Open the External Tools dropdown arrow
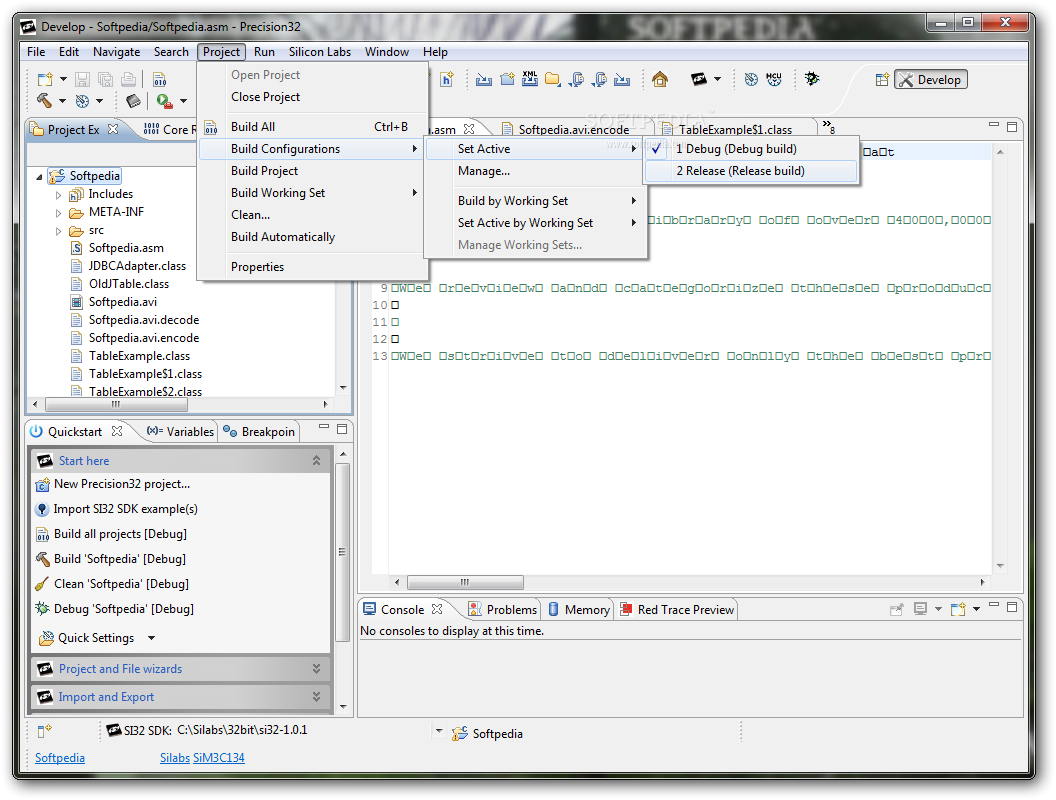 coord(183,101)
